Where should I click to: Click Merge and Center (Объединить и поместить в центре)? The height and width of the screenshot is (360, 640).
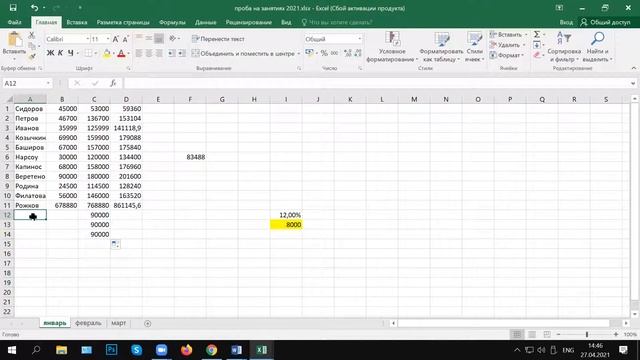[243, 53]
